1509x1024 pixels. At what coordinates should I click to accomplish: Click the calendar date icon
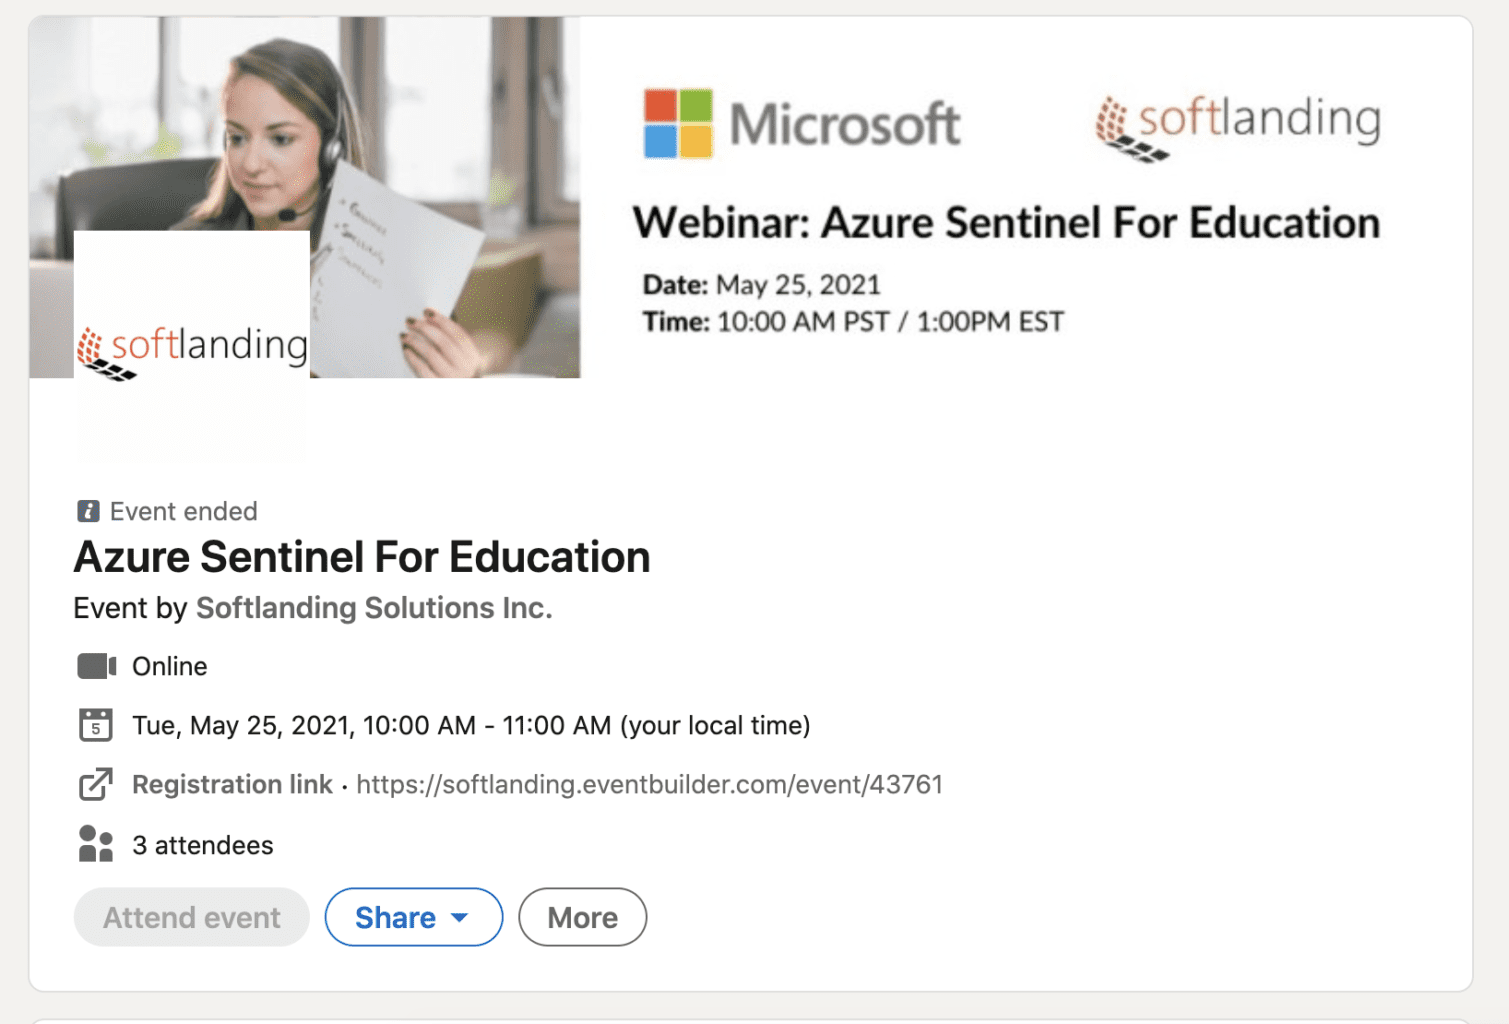(x=96, y=724)
